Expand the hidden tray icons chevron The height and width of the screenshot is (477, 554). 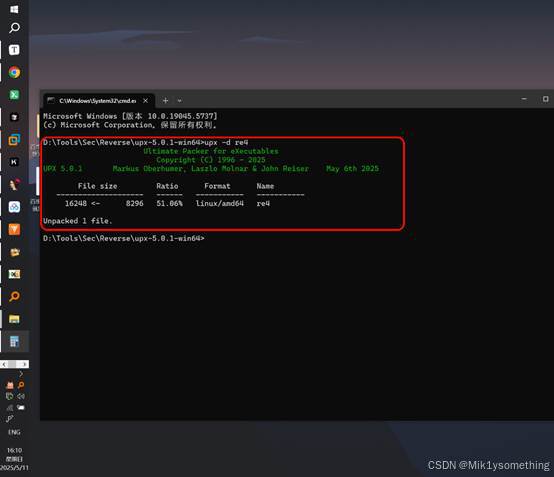(x=21, y=374)
